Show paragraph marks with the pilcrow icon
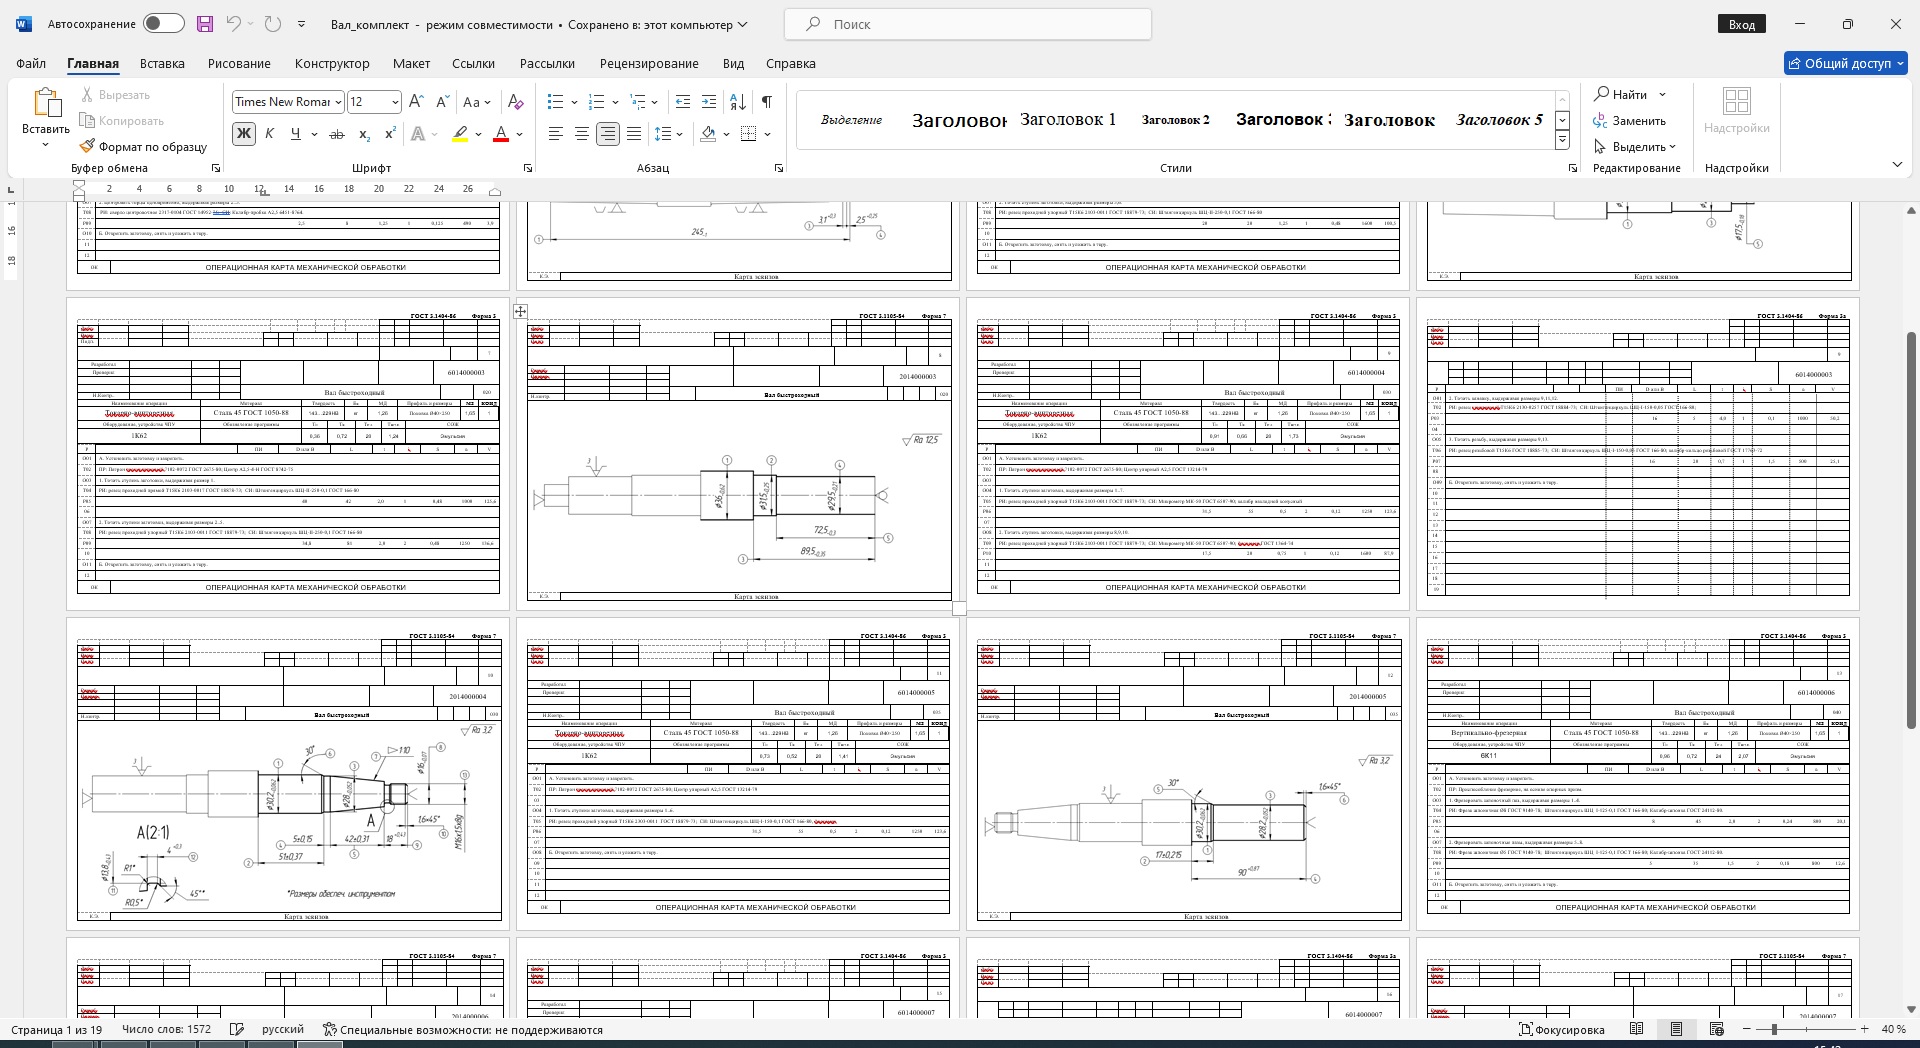Image resolution: width=1920 pixels, height=1048 pixels. (x=766, y=102)
